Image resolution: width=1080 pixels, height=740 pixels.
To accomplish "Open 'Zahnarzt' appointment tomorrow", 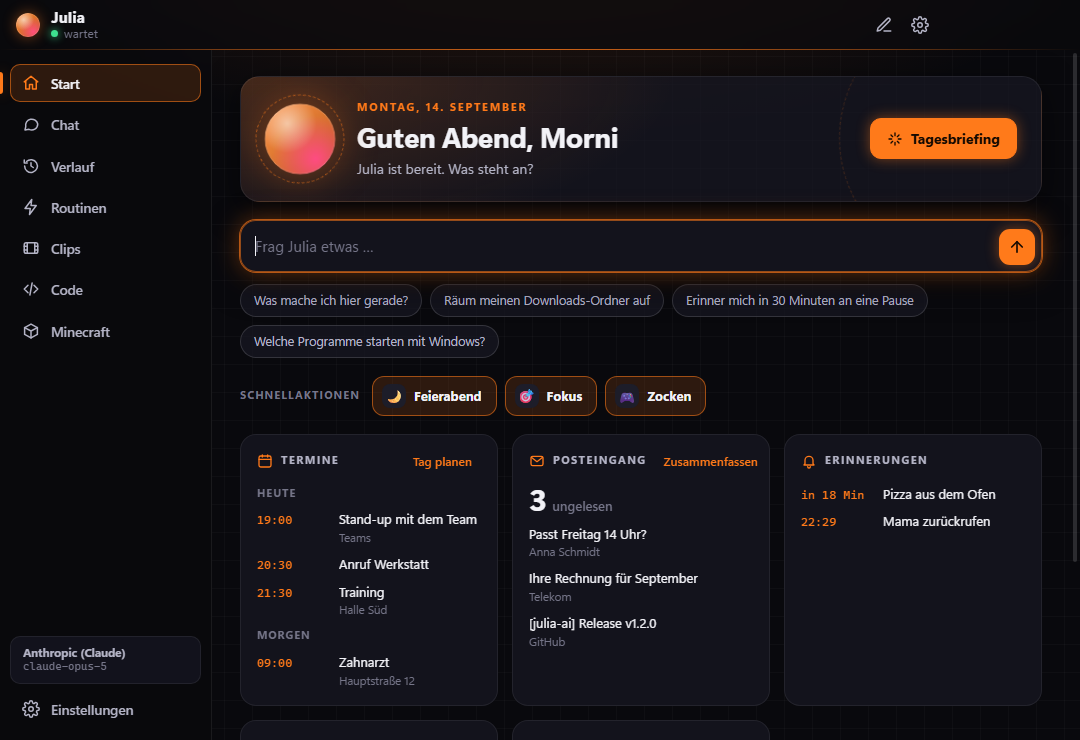I will (x=368, y=671).
